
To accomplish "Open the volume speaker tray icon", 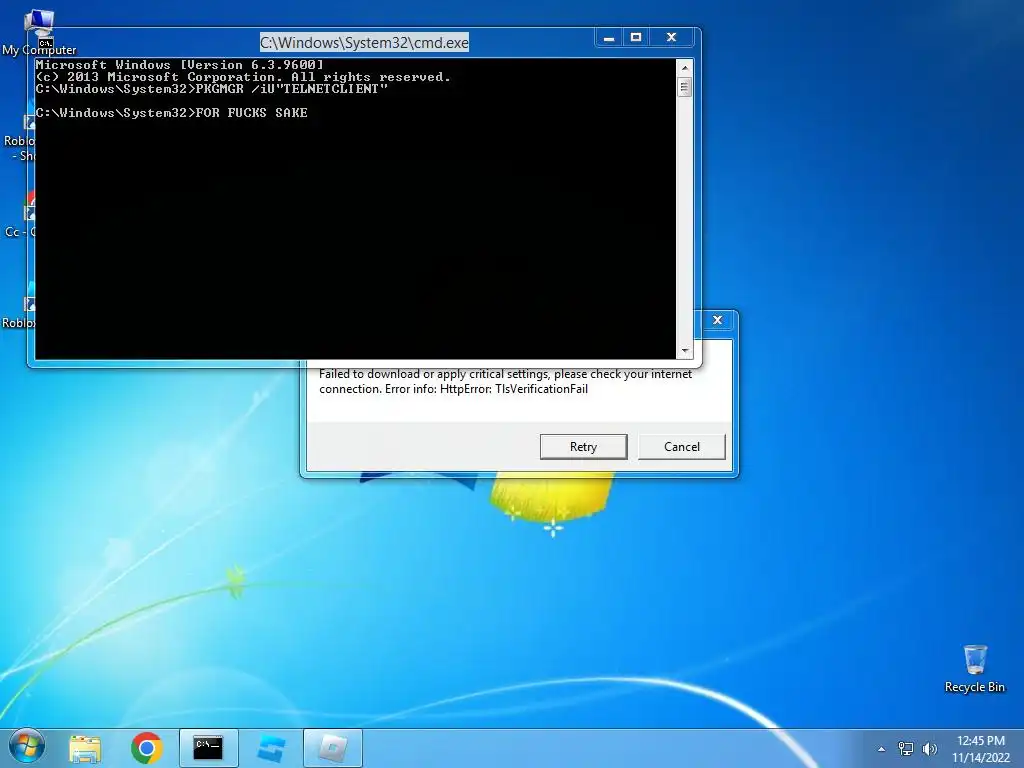I will (x=929, y=749).
